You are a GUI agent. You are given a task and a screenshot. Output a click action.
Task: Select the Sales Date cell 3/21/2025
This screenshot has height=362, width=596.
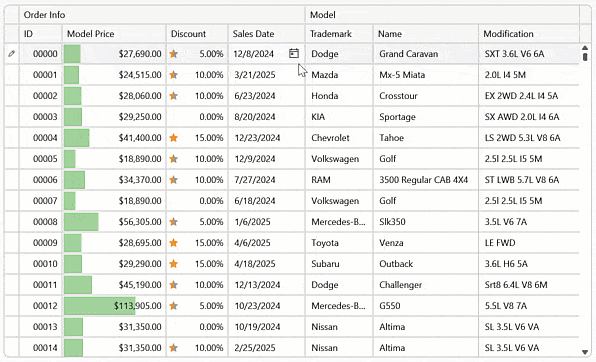click(x=266, y=75)
